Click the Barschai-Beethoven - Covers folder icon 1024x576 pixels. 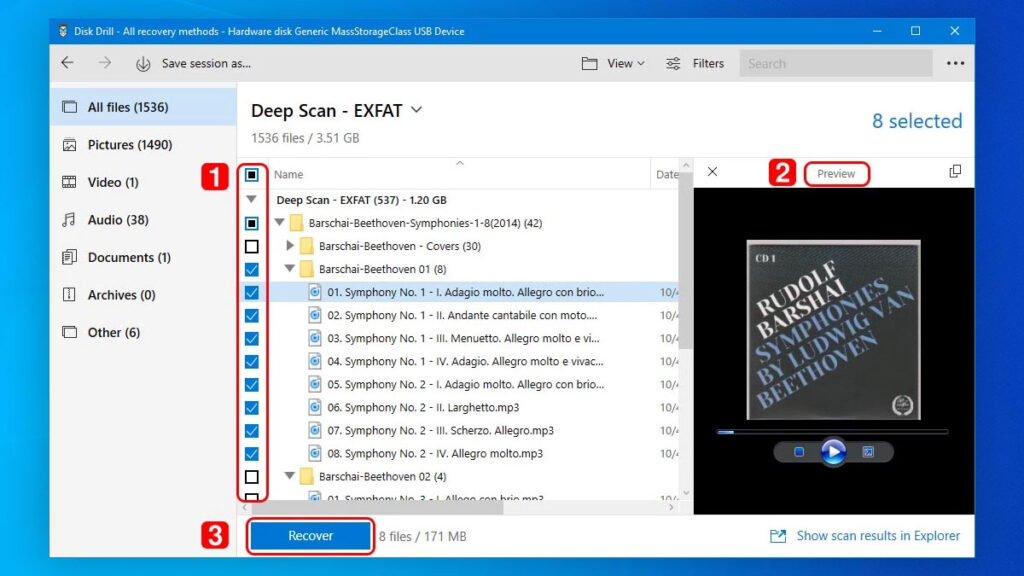tap(306, 246)
